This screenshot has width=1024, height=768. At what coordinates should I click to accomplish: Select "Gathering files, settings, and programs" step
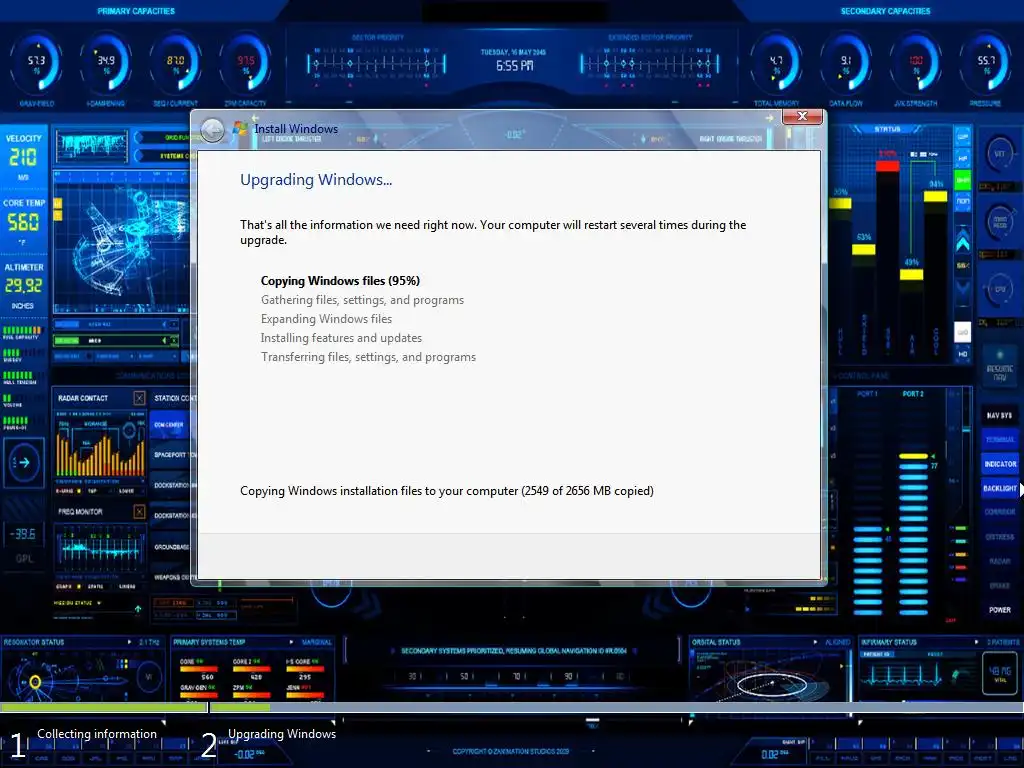coord(362,300)
